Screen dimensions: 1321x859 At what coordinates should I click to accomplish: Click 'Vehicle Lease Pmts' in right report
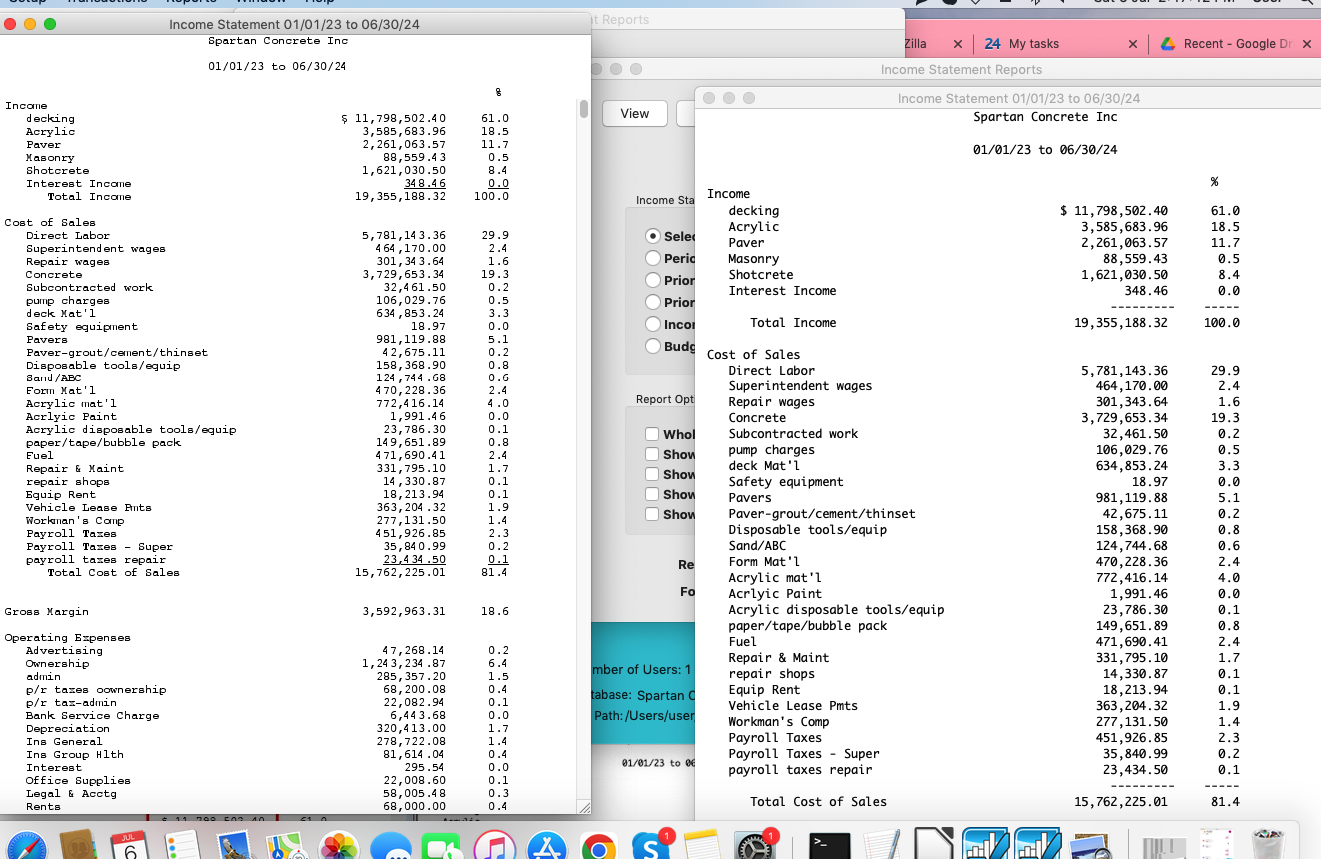pyautogui.click(x=793, y=706)
